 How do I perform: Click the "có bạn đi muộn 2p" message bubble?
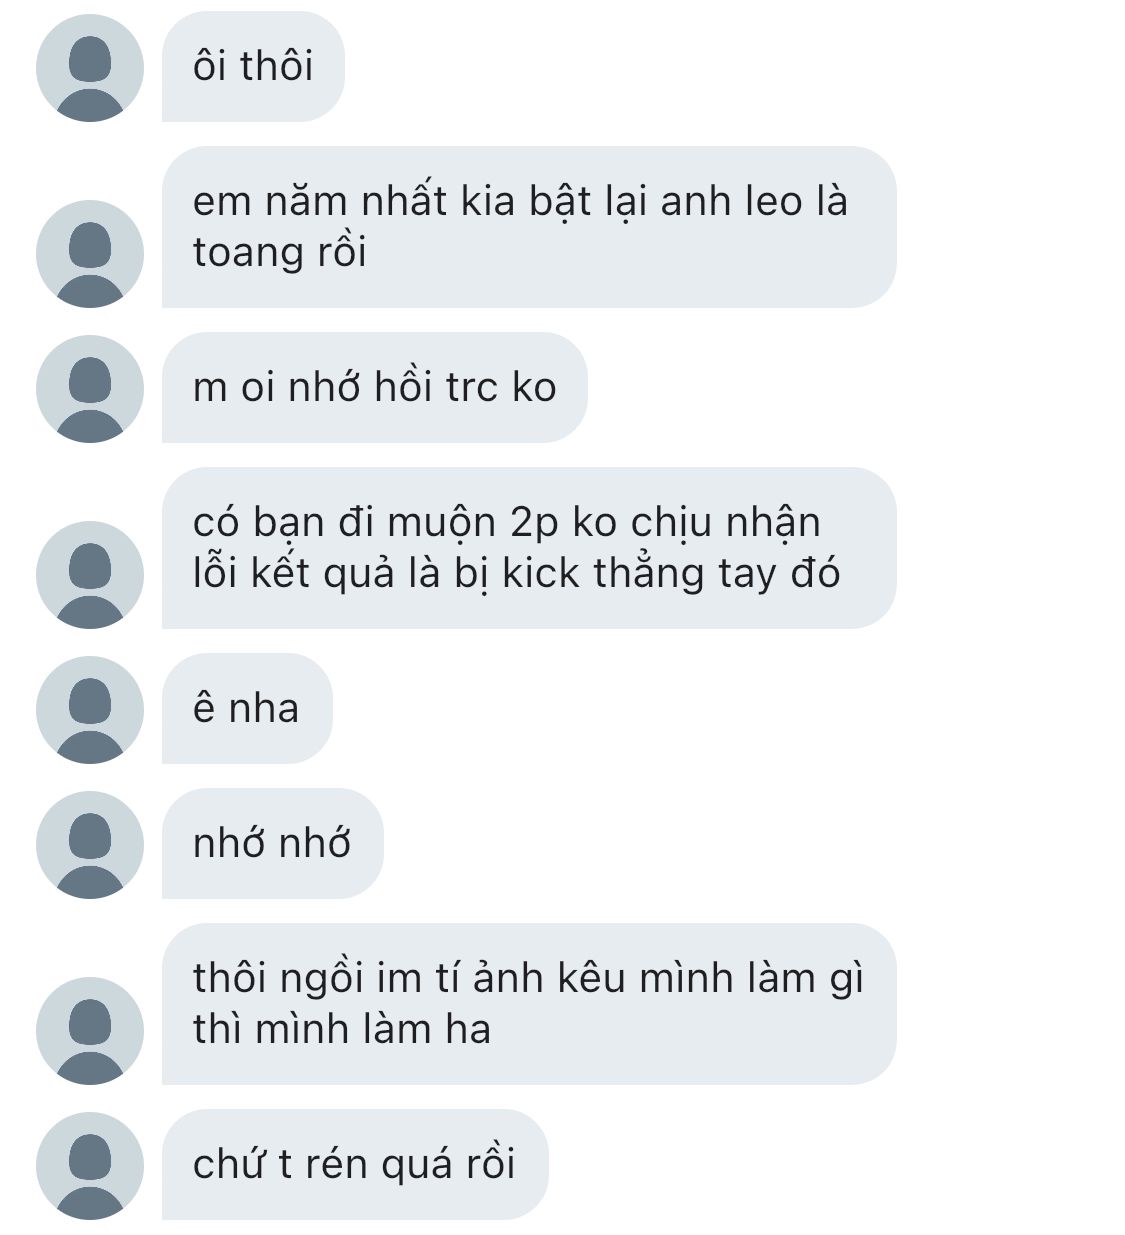tap(528, 548)
